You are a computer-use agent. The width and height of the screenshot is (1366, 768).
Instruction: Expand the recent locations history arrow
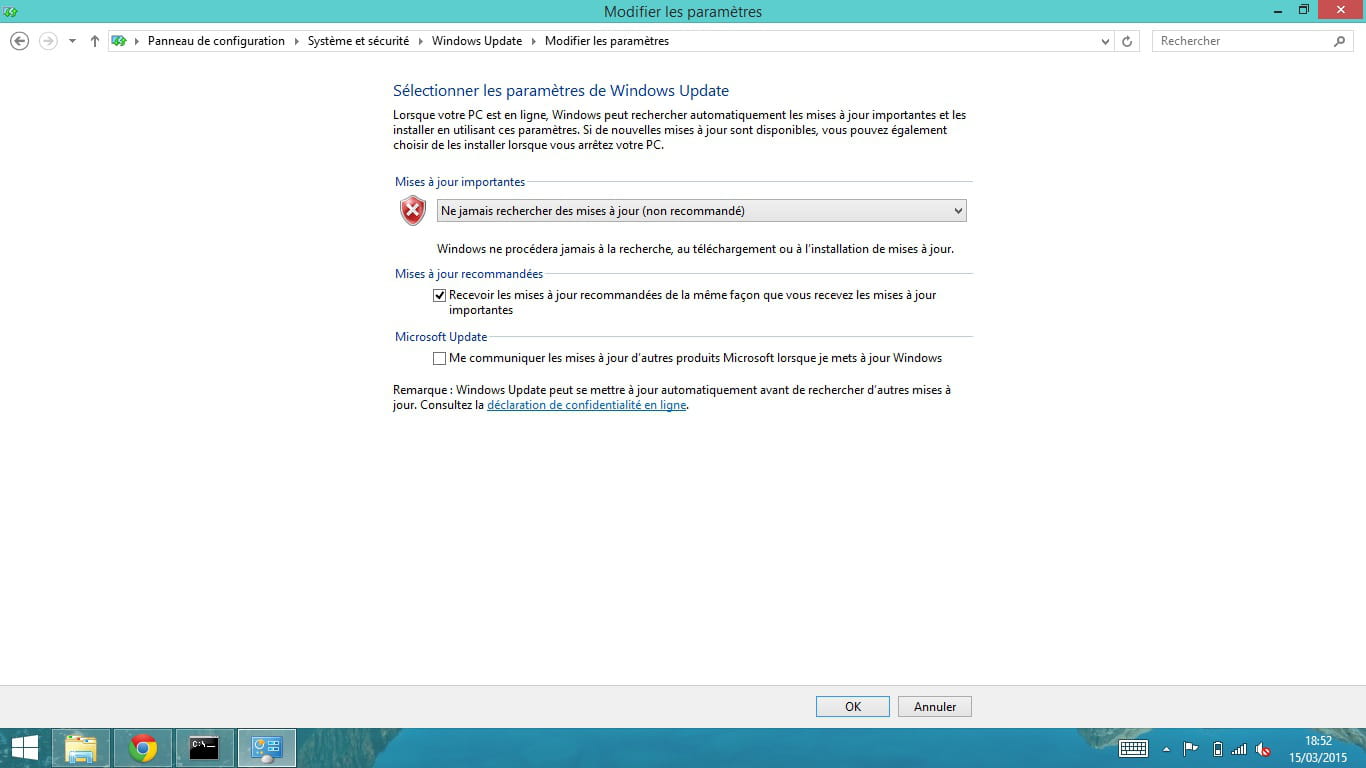point(72,41)
